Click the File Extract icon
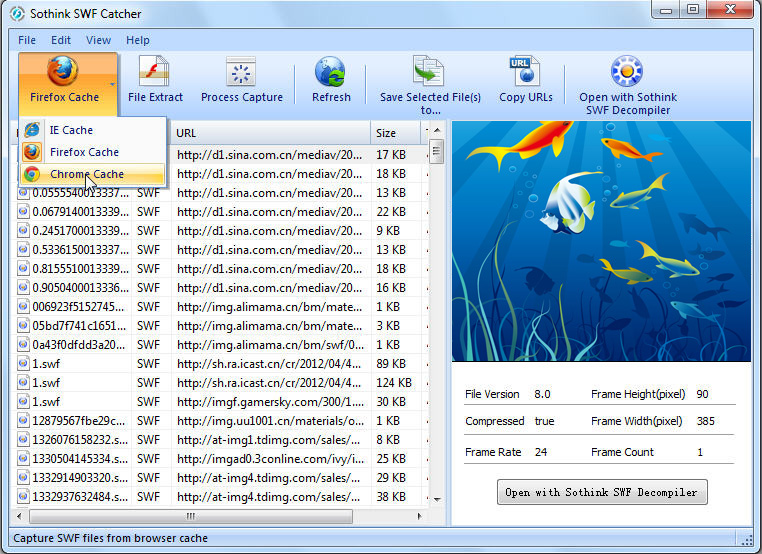This screenshot has width=762, height=554. (x=155, y=71)
